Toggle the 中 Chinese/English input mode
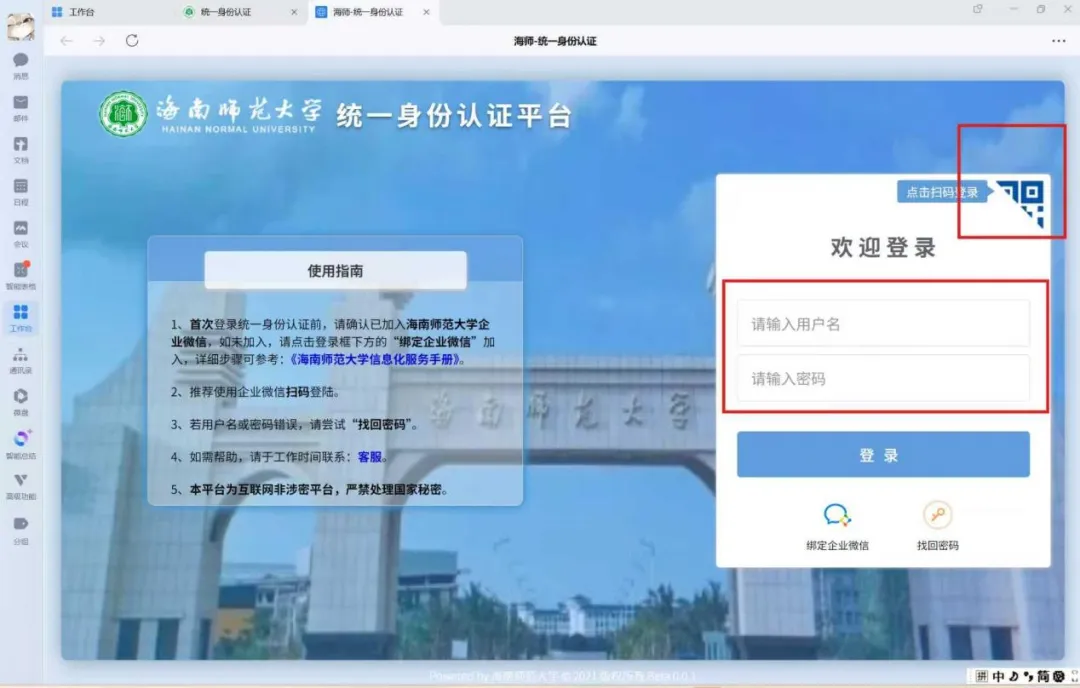The image size is (1080, 688). pos(998,676)
